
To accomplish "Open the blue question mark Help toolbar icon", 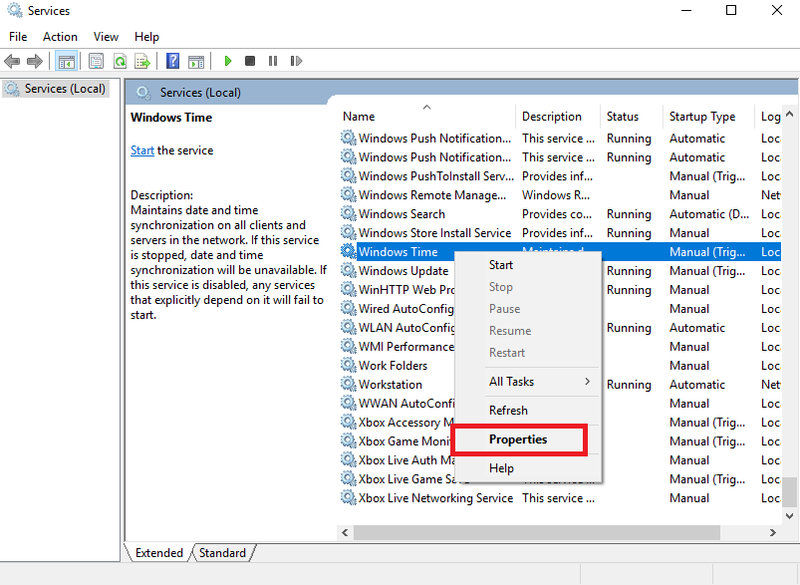I will [x=173, y=61].
